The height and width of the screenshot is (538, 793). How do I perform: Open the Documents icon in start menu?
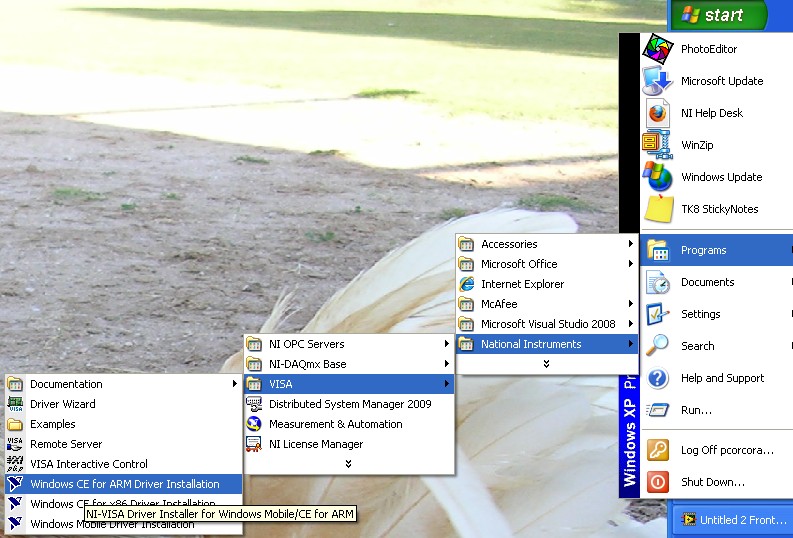pyautogui.click(x=657, y=282)
